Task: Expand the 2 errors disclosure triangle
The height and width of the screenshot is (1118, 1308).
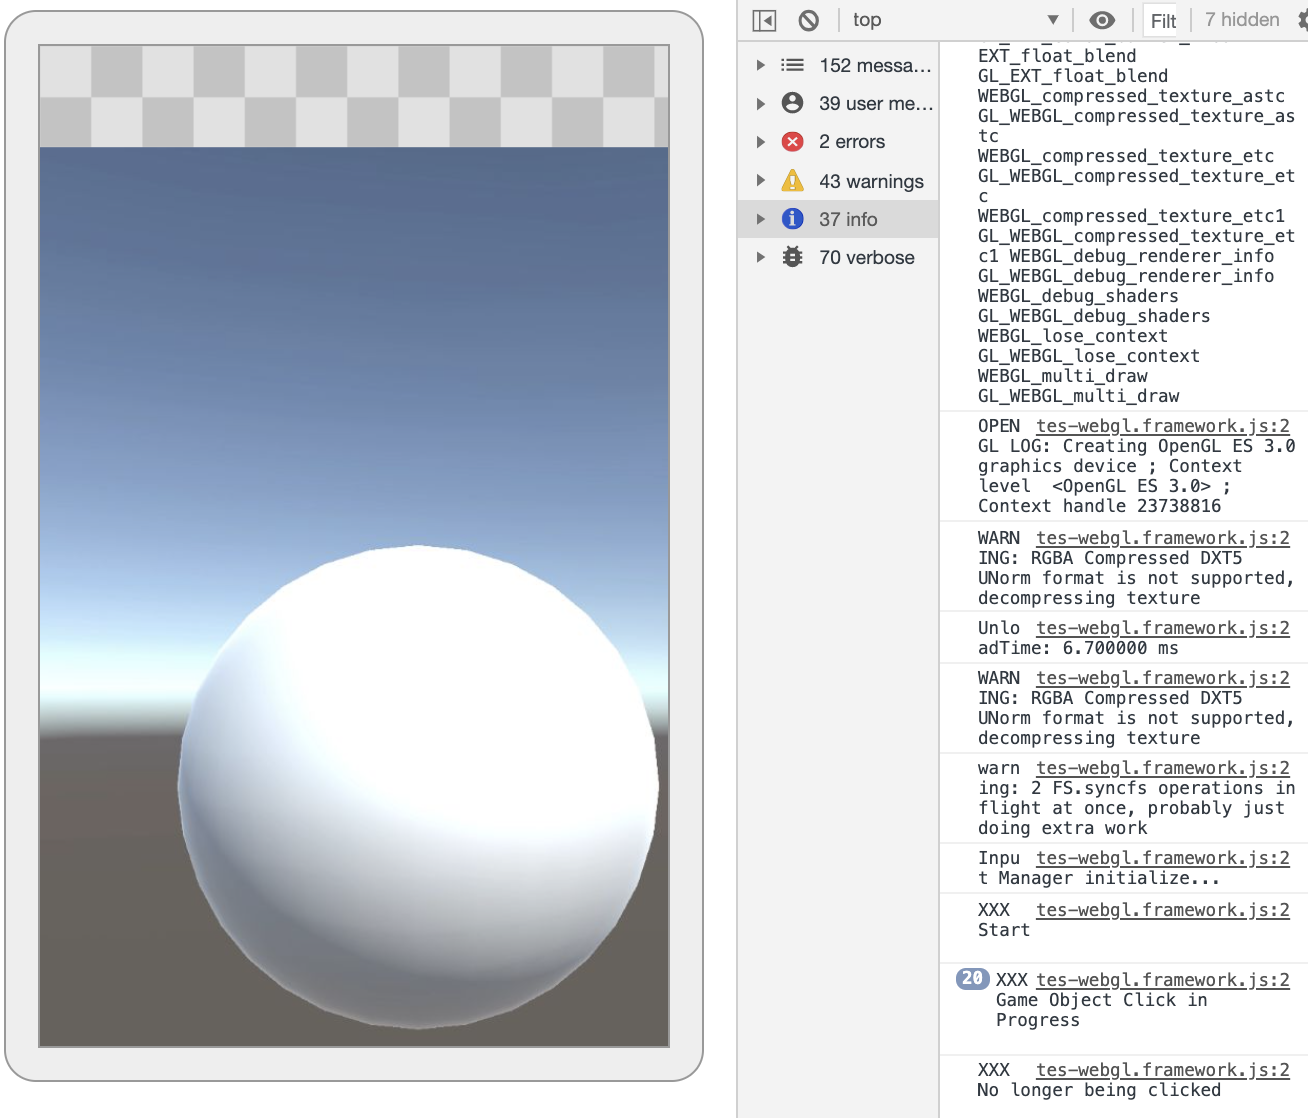Action: click(761, 141)
